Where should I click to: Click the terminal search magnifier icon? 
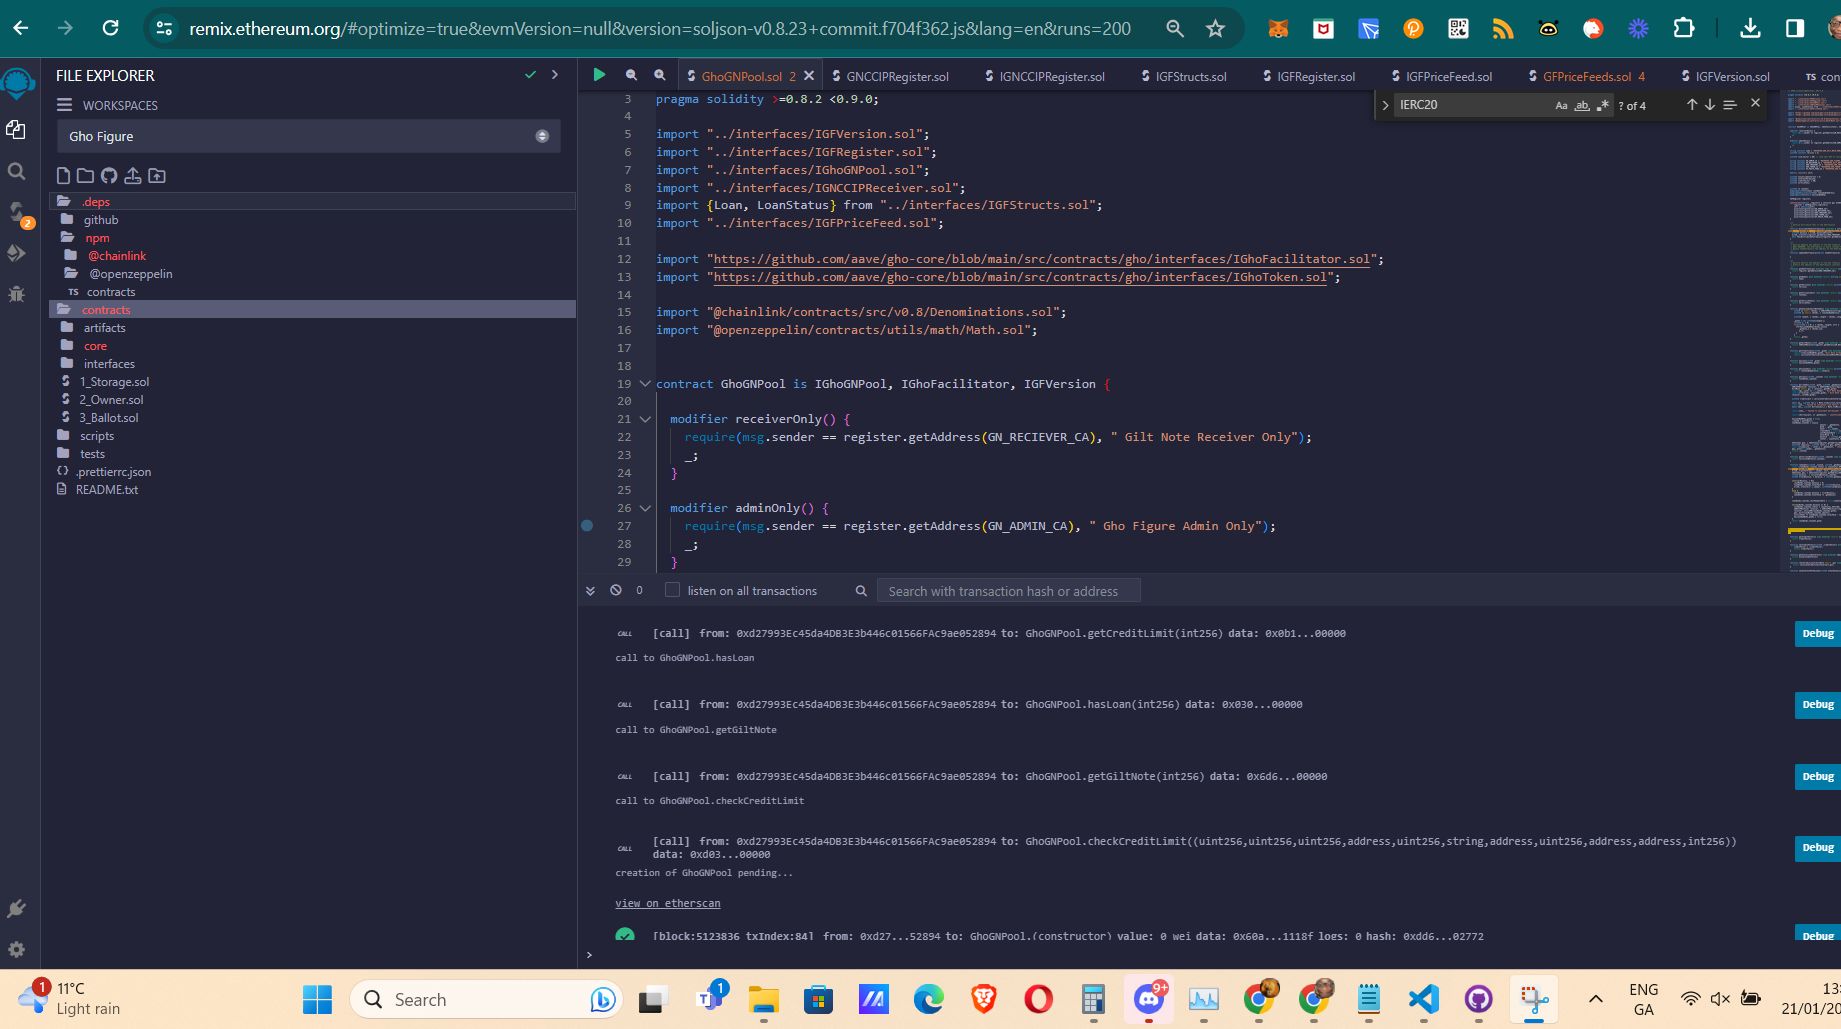(861, 591)
